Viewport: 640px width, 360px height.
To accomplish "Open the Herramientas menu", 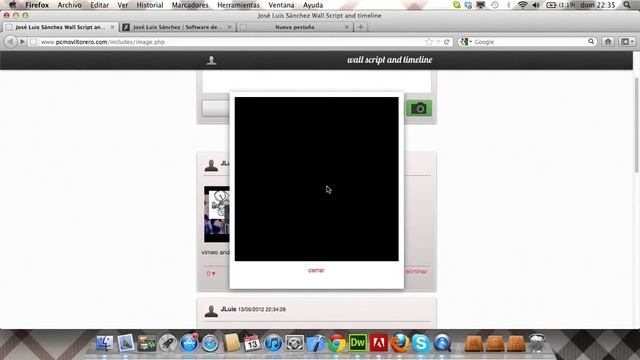I will click(238, 5).
